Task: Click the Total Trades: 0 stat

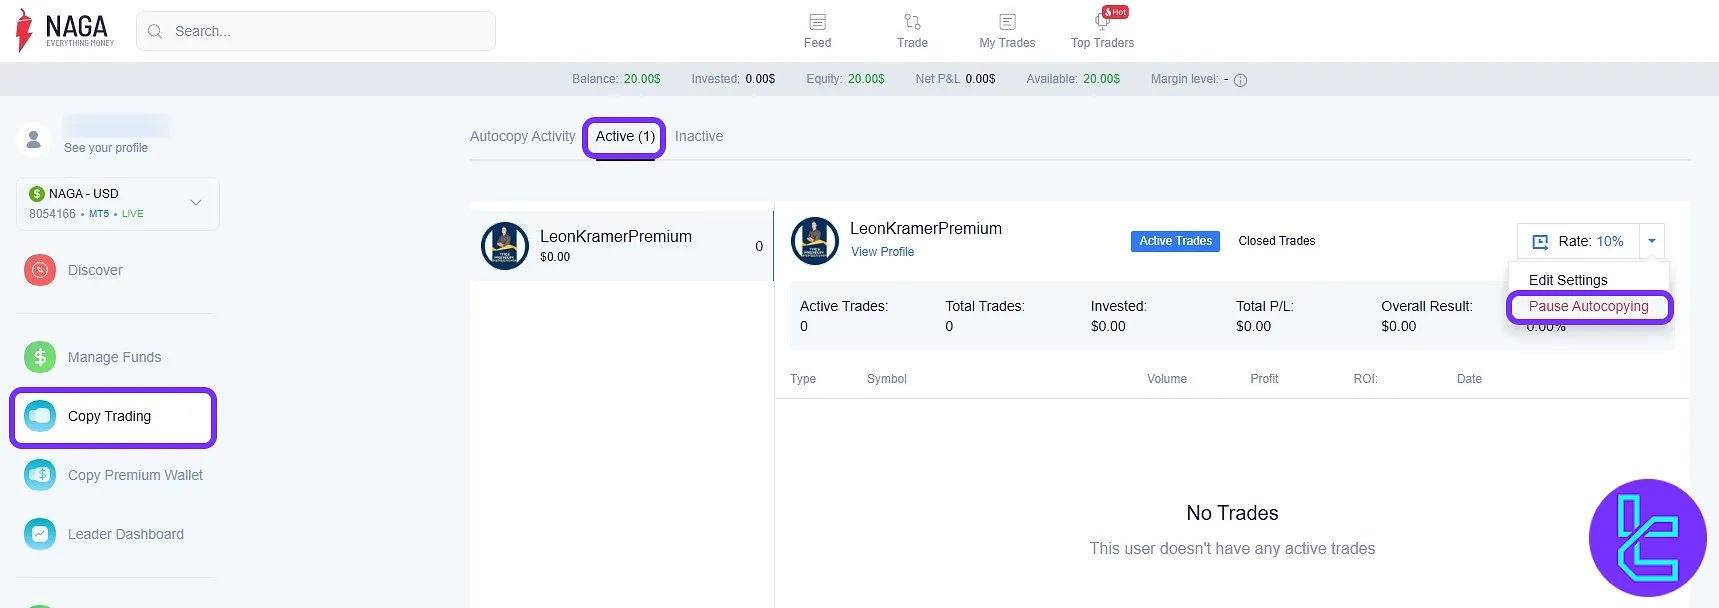Action: pos(985,316)
